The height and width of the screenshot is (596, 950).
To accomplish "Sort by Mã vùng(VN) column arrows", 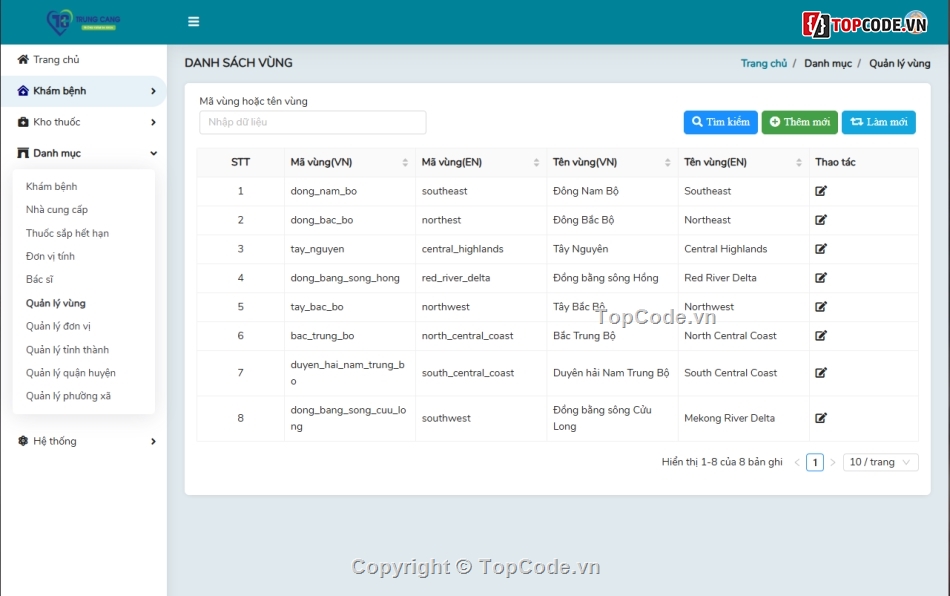I will click(x=405, y=162).
